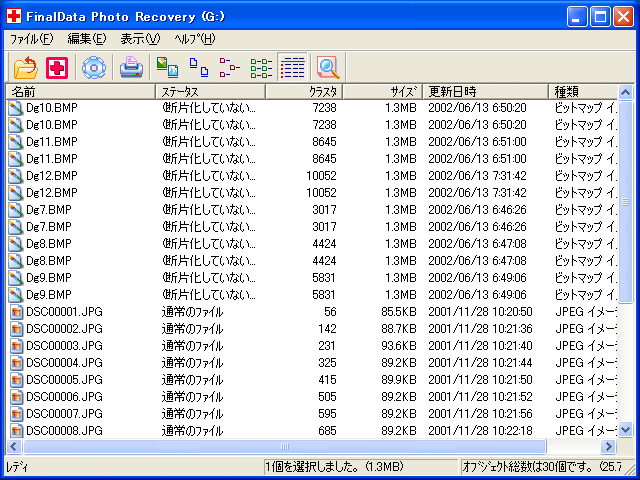The image size is (640, 480).
Task: Sort by the 種類 column header
Action: [583, 92]
